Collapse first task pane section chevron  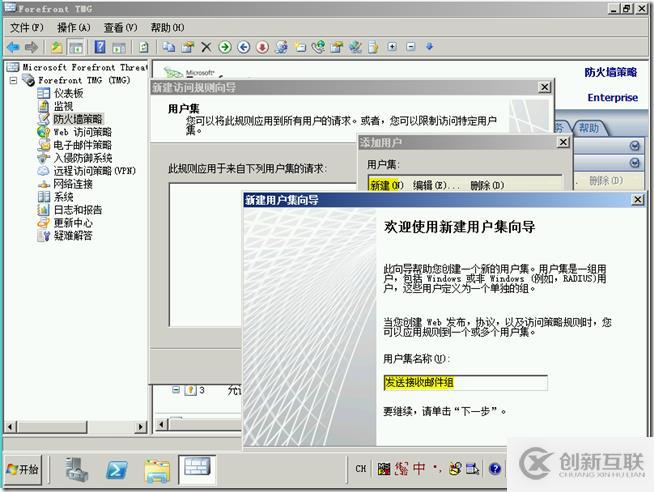634,146
